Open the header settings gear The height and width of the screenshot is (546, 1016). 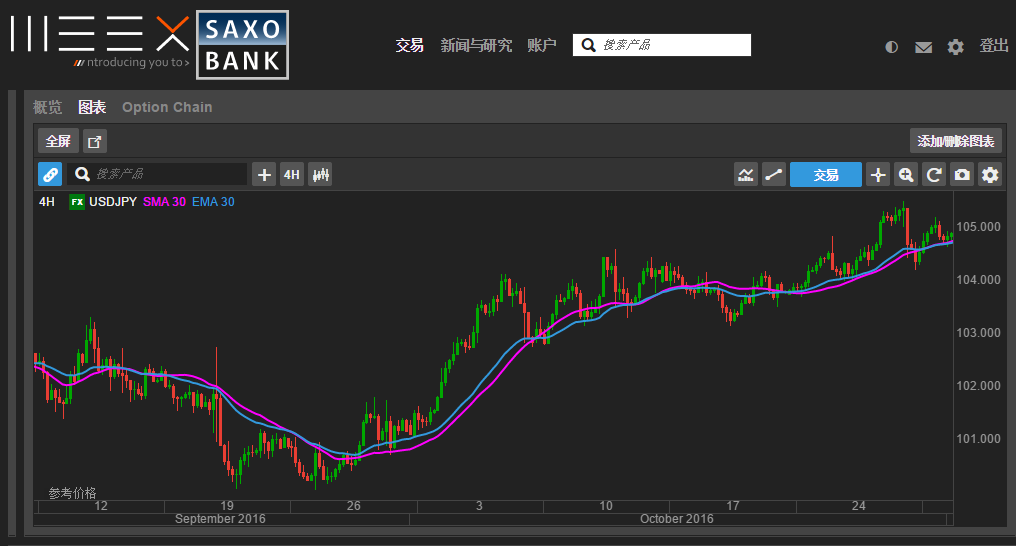955,47
